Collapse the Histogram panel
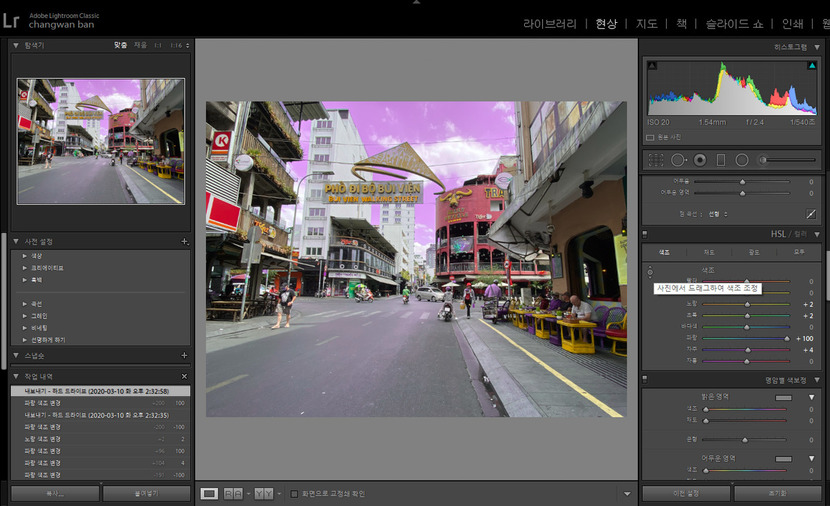 click(817, 47)
